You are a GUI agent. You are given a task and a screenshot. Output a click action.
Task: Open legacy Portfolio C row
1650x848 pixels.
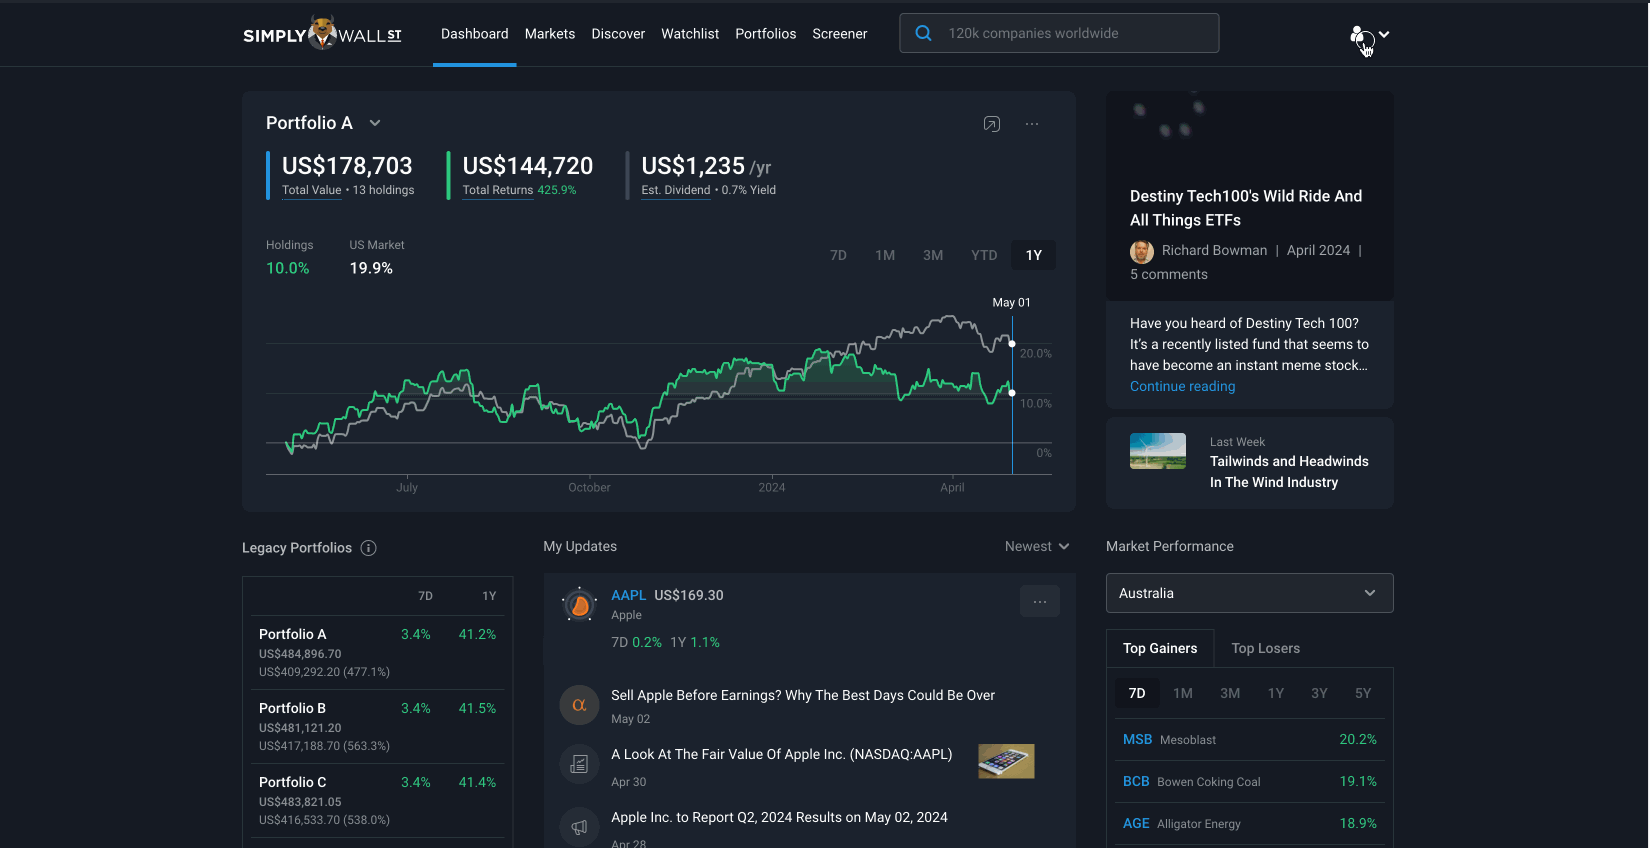378,801
